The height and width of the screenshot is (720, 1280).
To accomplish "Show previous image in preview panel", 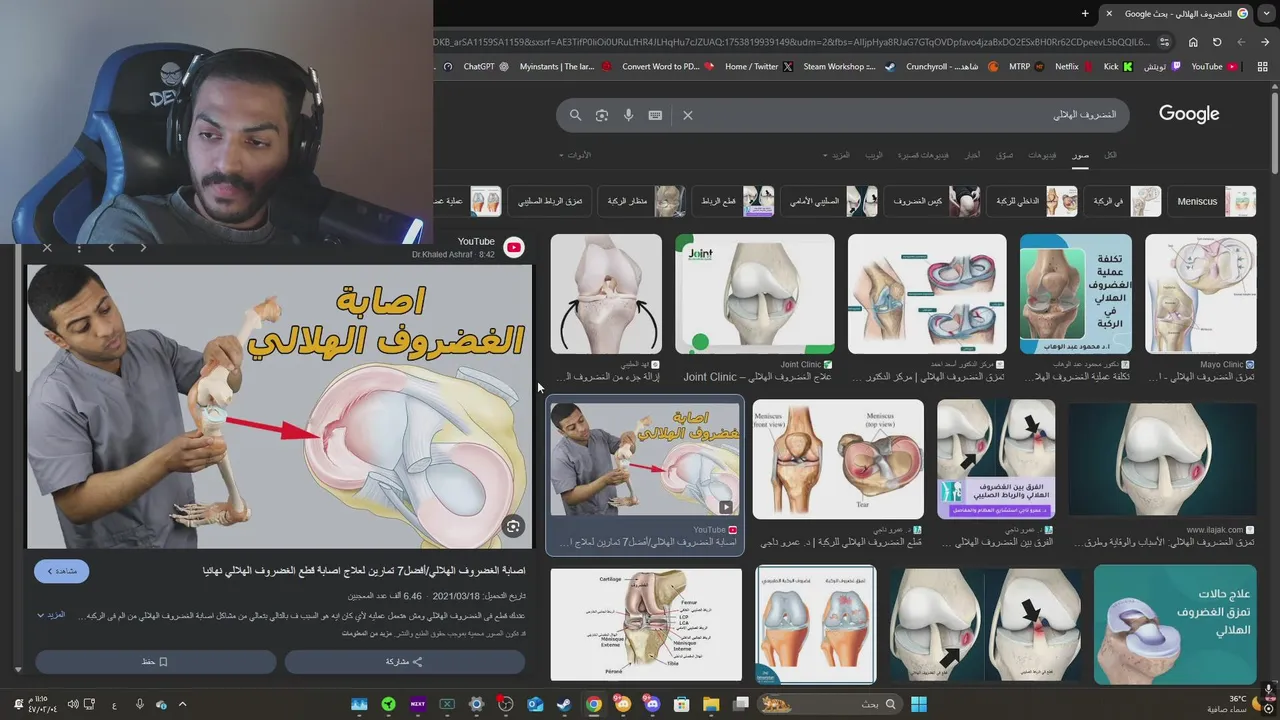I will (x=143, y=247).
